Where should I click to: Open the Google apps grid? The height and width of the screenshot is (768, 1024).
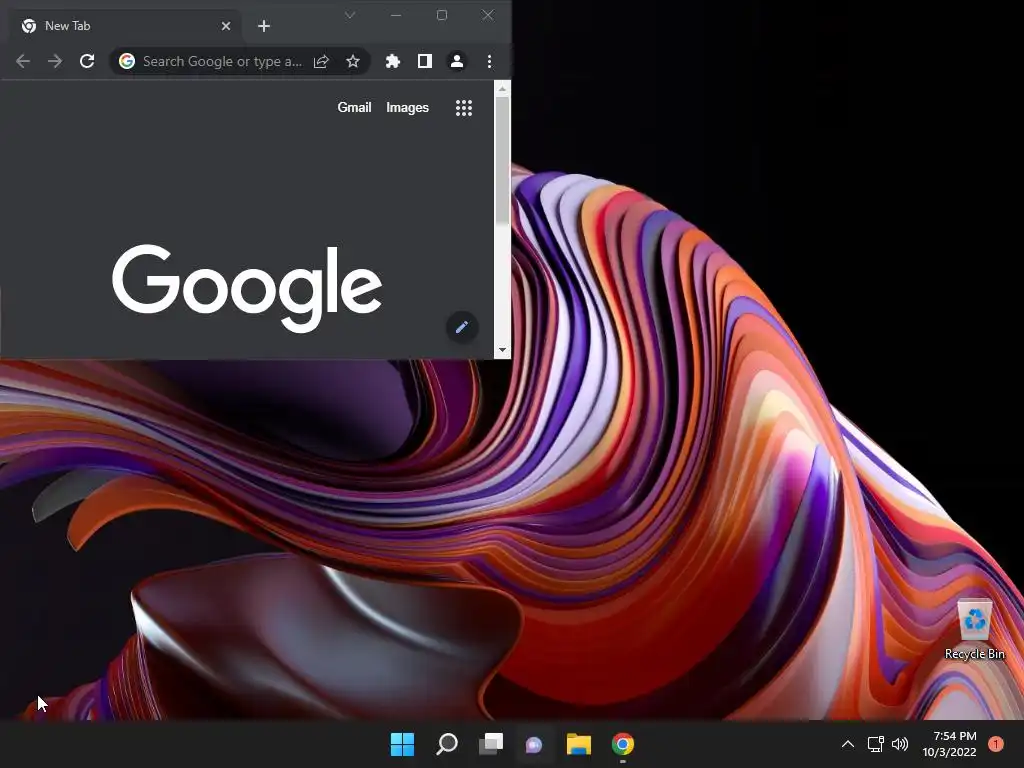point(464,108)
